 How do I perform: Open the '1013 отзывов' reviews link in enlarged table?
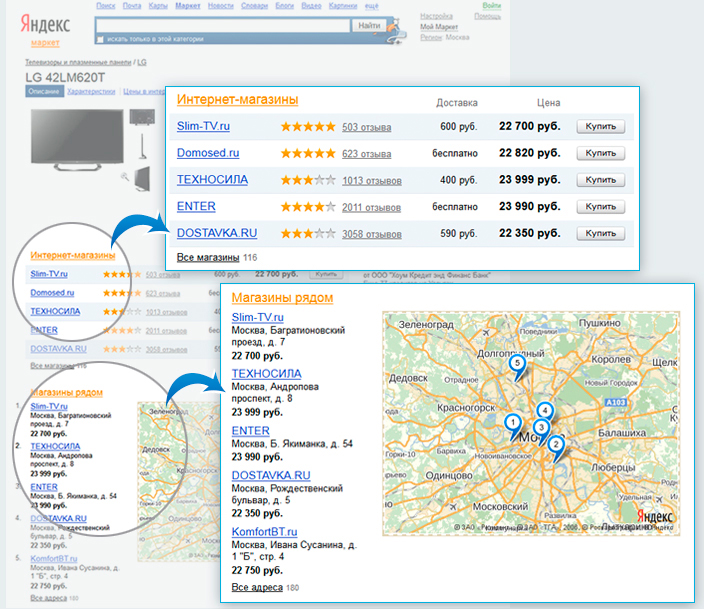point(372,181)
